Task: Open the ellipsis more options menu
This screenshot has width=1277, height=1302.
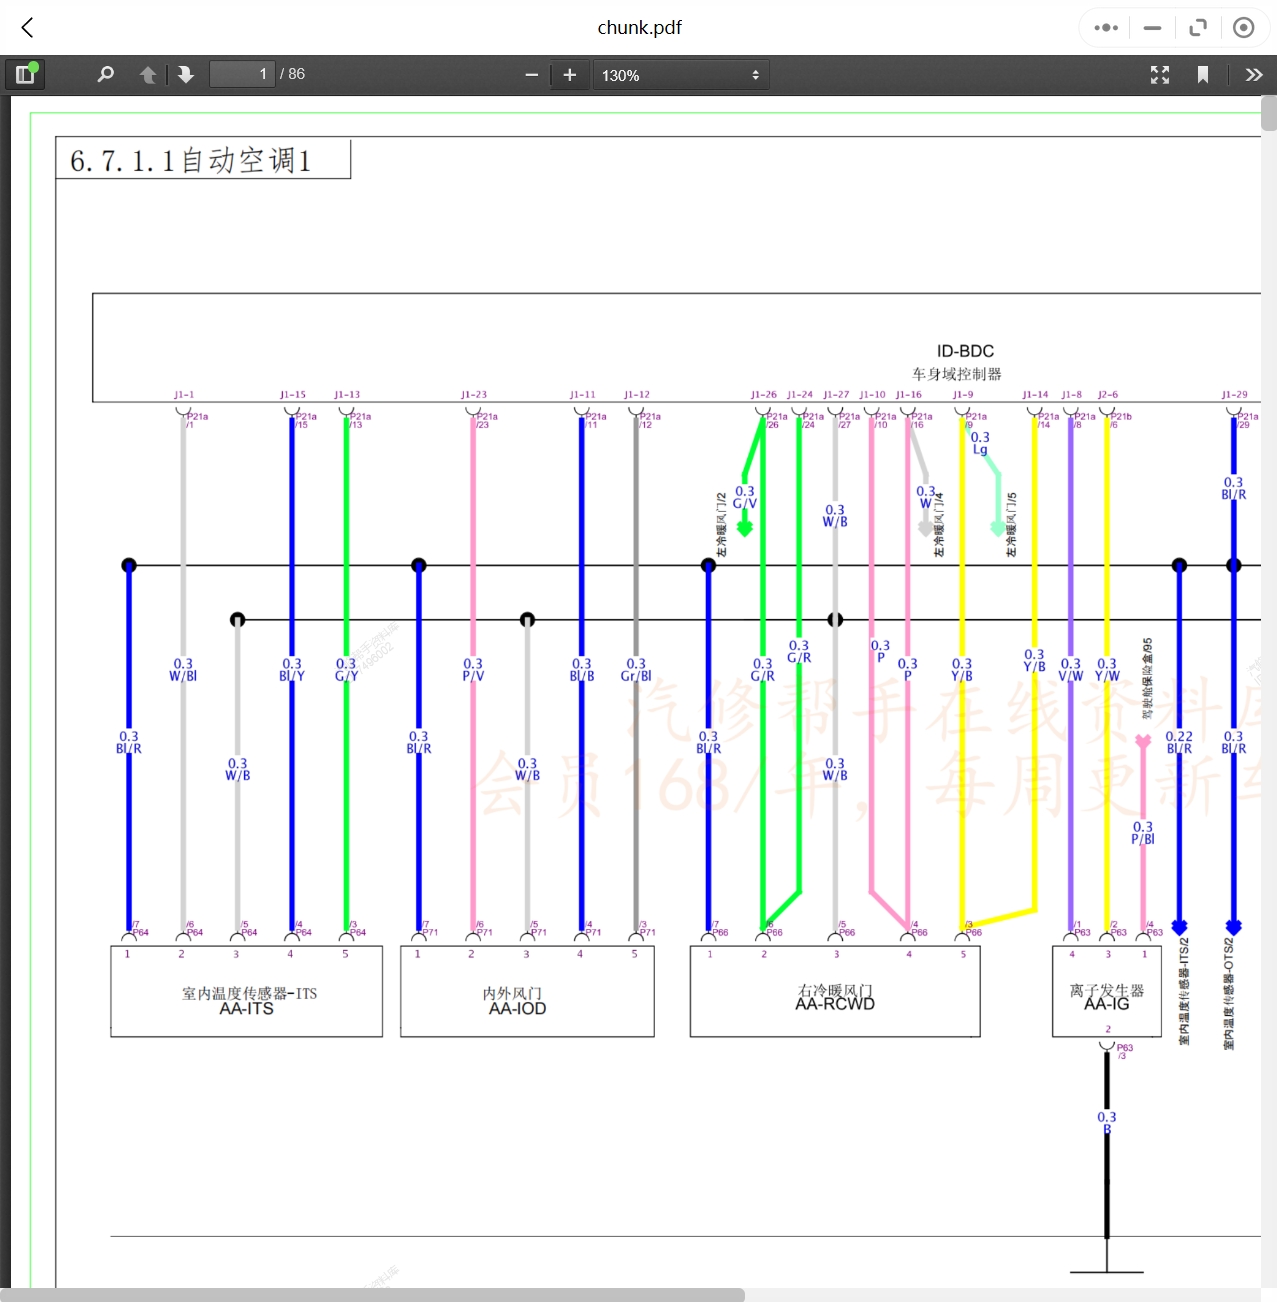Action: pos(1105,27)
